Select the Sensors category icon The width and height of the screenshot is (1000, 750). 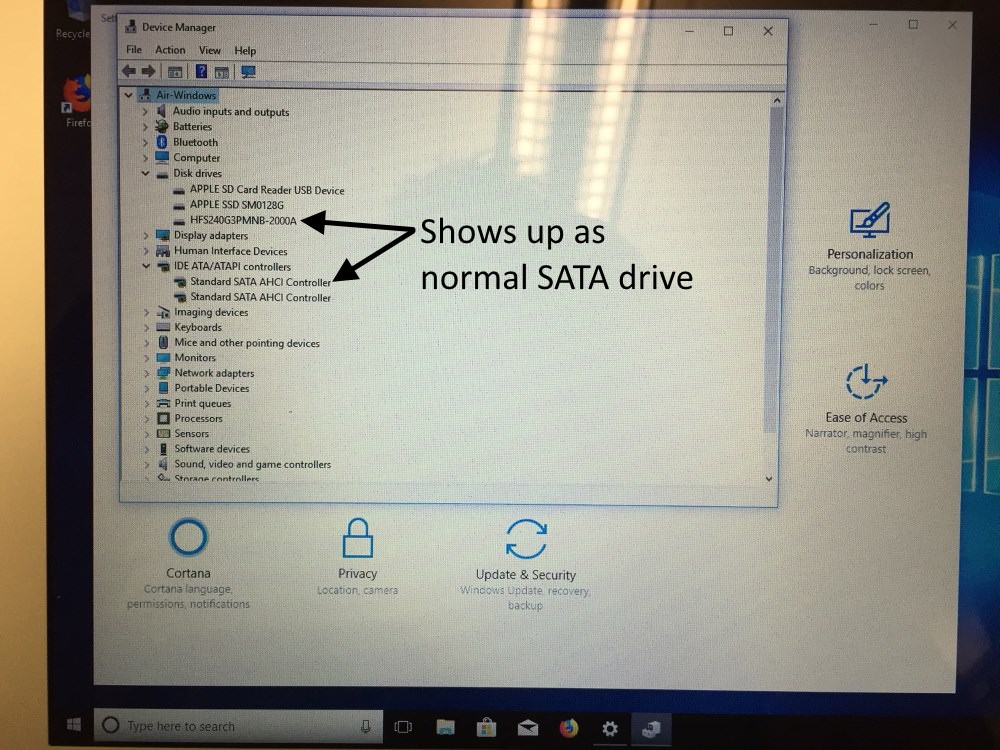pos(164,434)
